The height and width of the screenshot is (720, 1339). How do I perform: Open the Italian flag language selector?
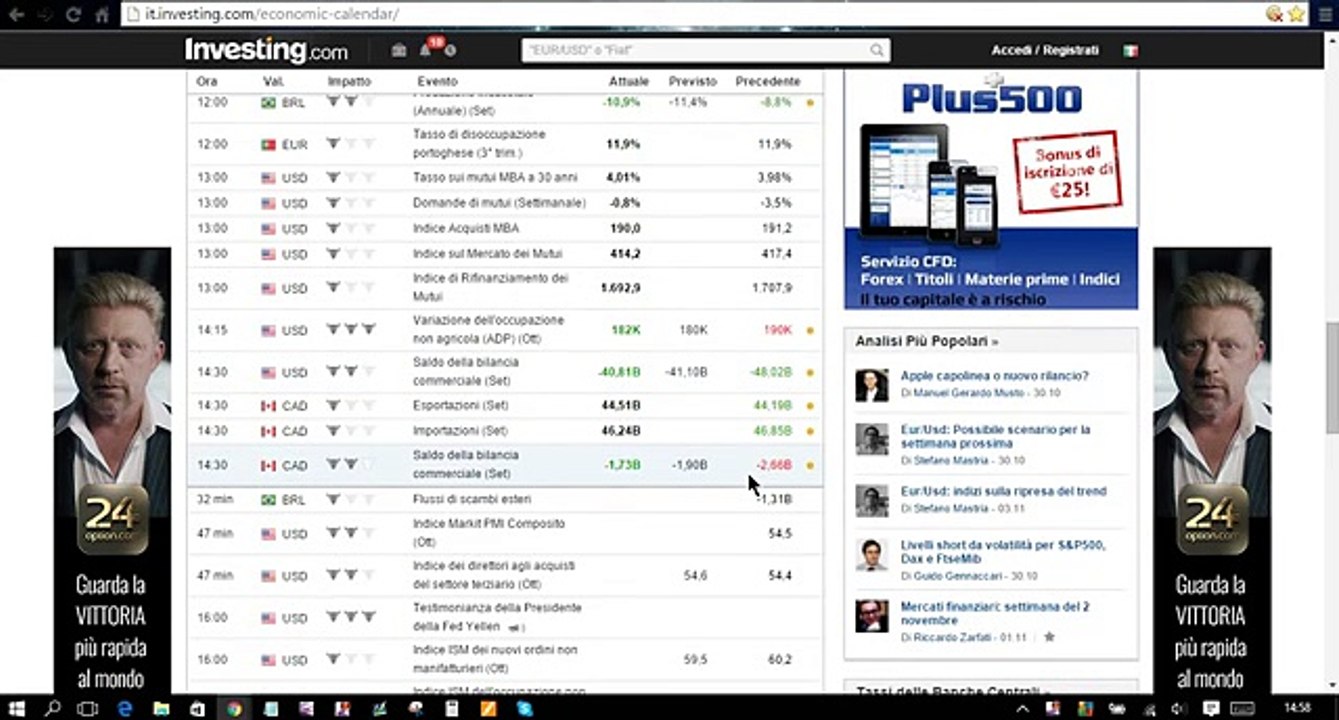pos(1130,50)
